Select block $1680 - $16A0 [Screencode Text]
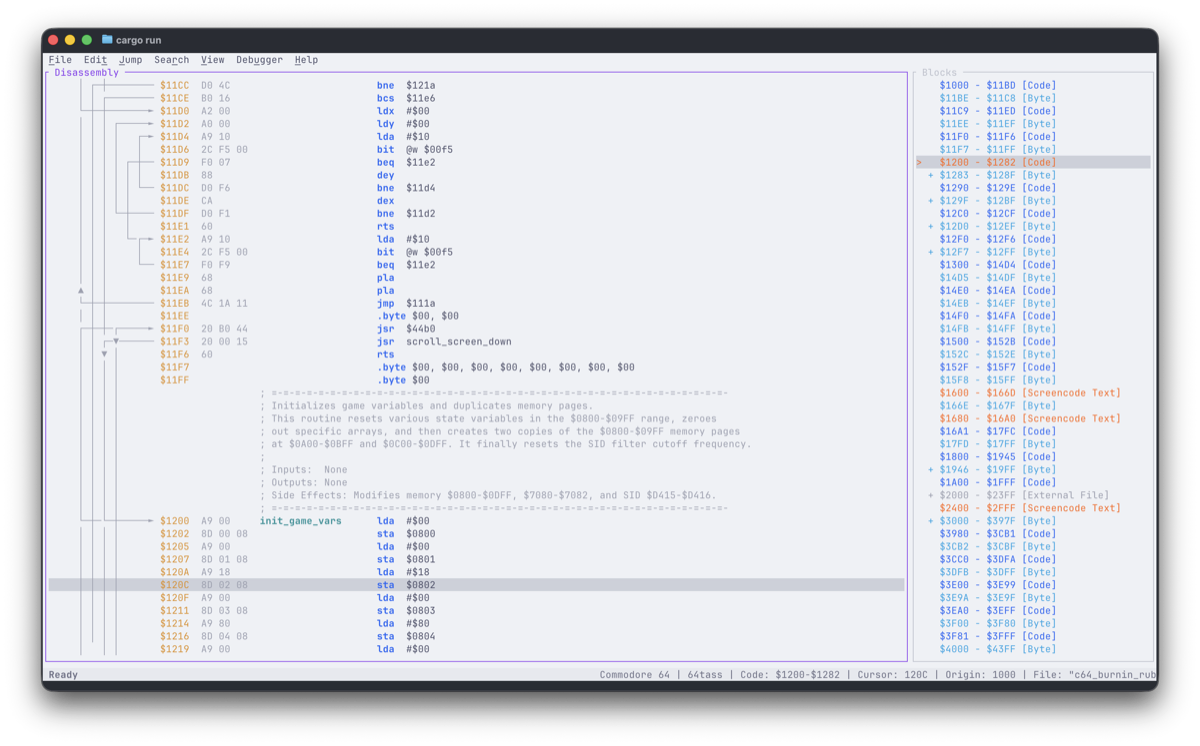Viewport: 1200px width, 746px height. [1030, 418]
